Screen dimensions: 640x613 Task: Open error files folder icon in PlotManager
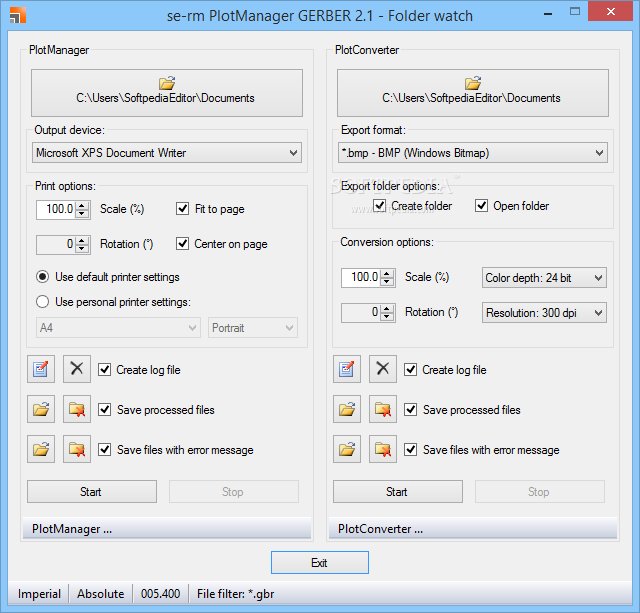click(41, 449)
